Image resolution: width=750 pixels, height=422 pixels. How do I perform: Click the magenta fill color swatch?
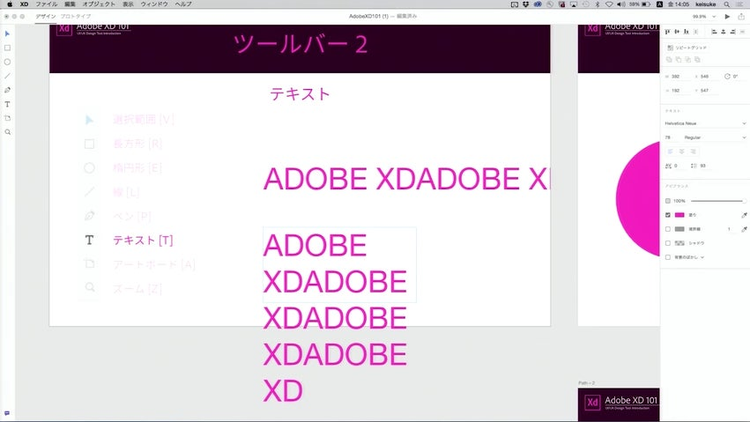[x=680, y=215]
